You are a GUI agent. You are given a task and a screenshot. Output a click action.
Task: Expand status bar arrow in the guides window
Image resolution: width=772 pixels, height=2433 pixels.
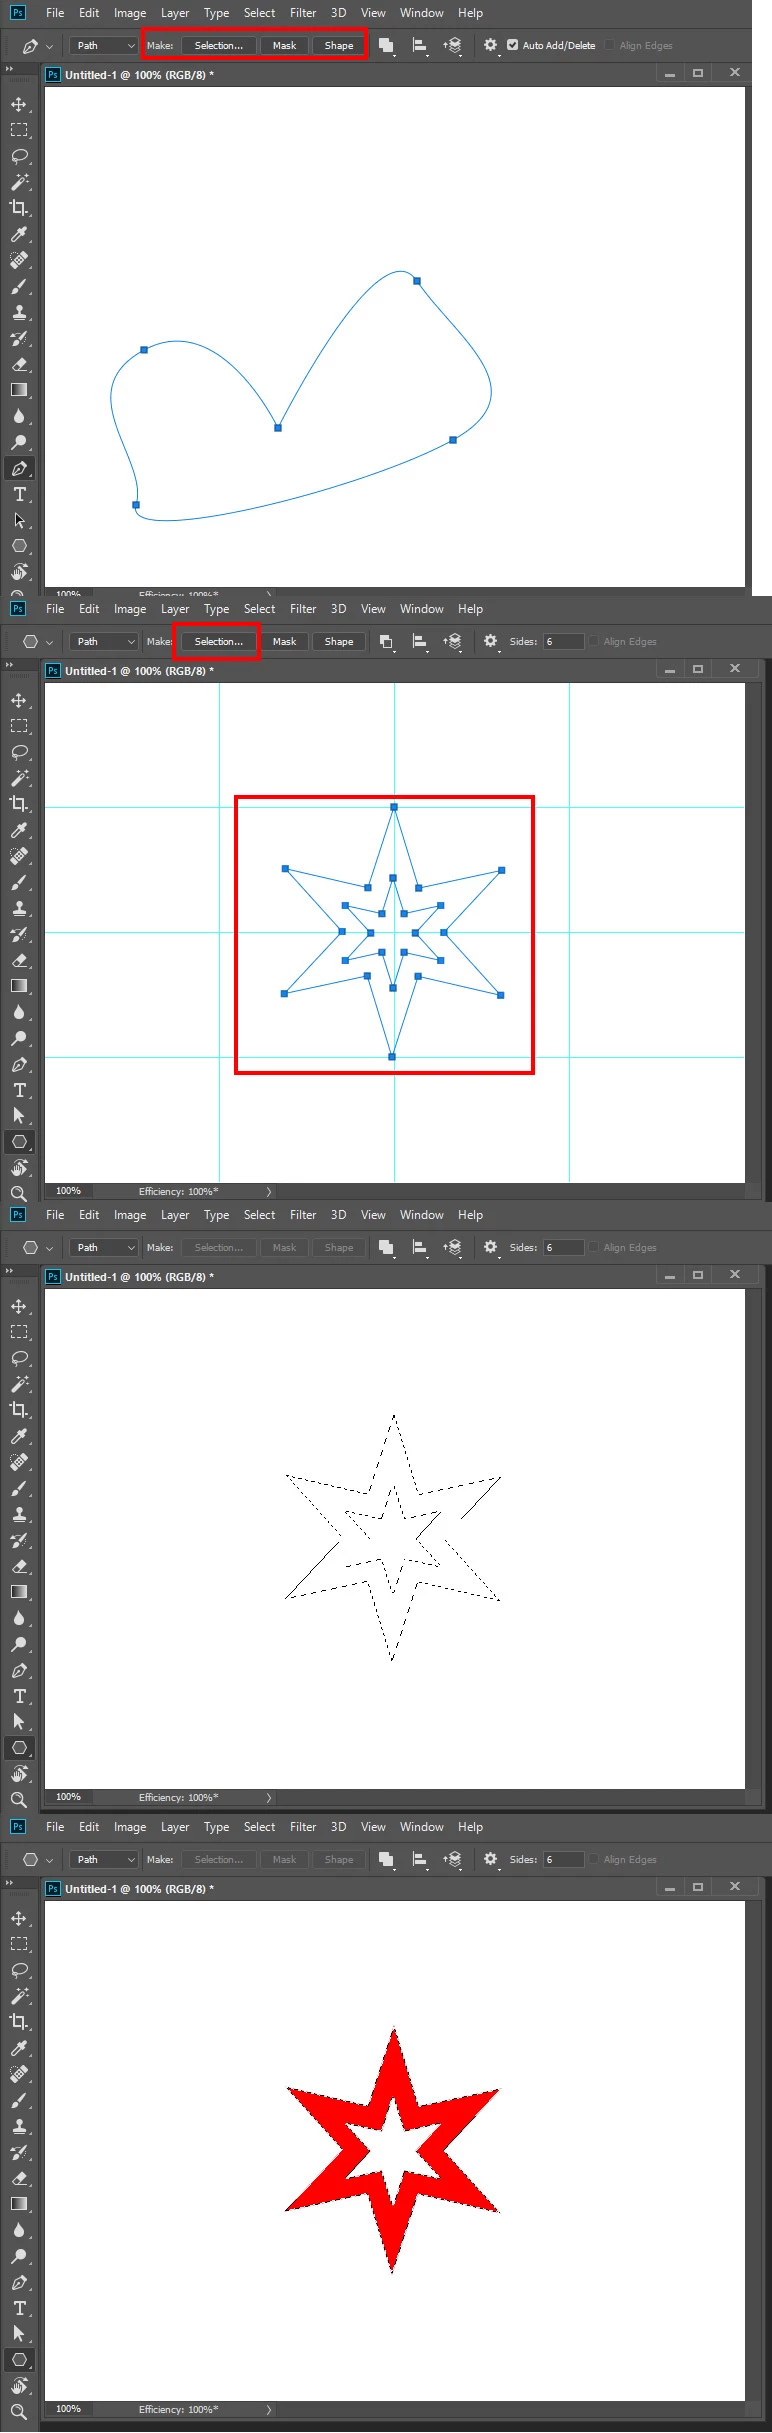269,1192
